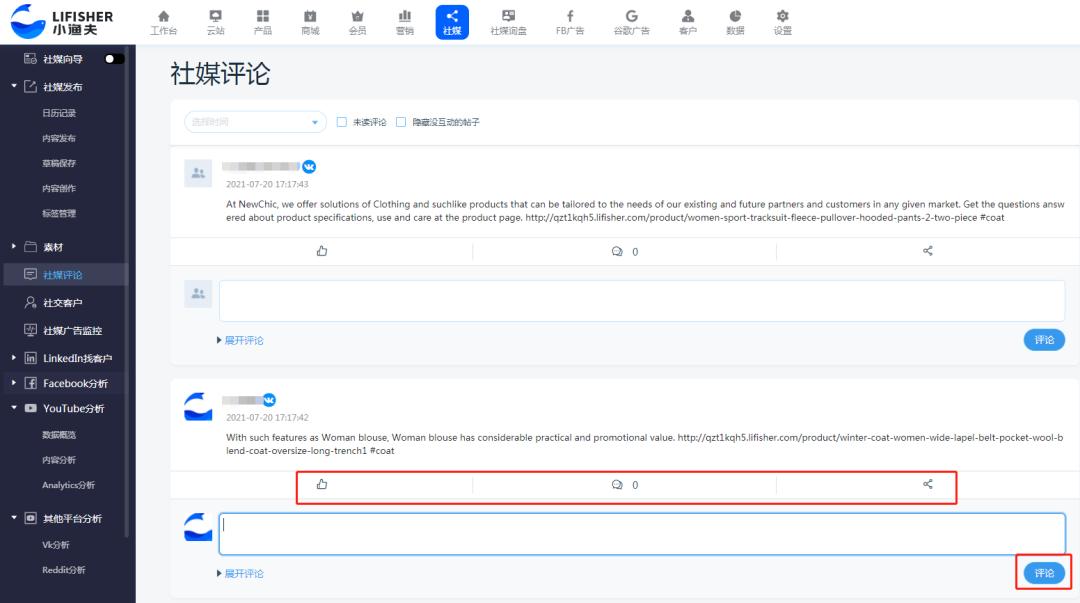Click comment bubble icon on Woman blouse post
Viewport: 1080px width, 603px height.
click(617, 485)
